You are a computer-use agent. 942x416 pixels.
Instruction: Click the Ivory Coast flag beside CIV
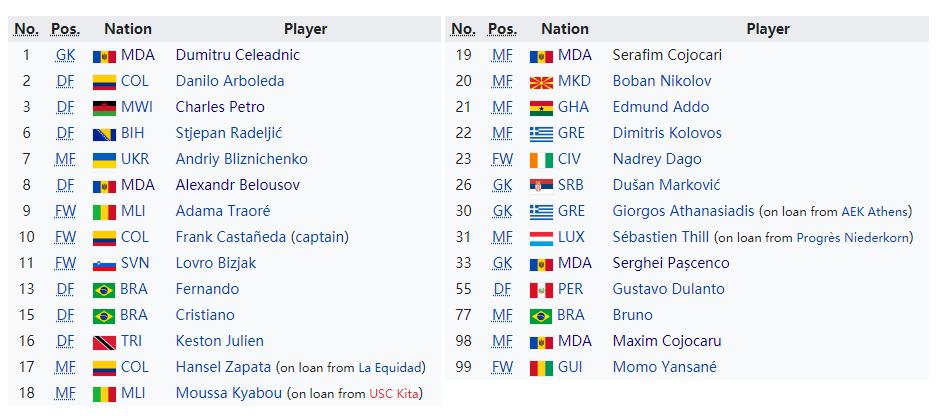[x=541, y=160]
